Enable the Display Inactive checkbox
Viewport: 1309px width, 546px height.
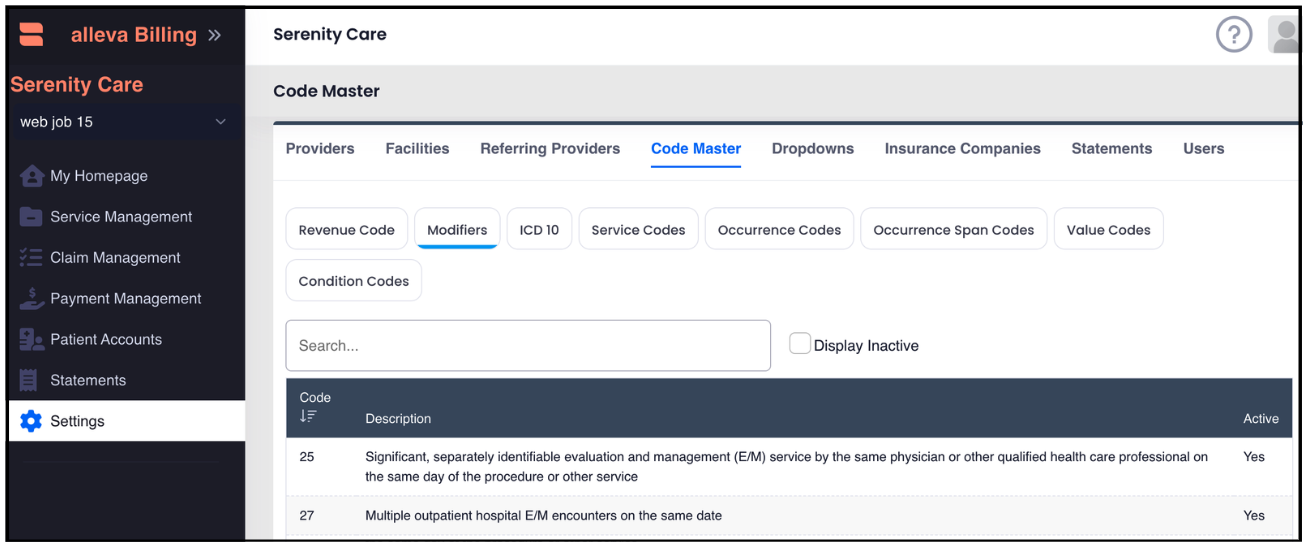800,344
